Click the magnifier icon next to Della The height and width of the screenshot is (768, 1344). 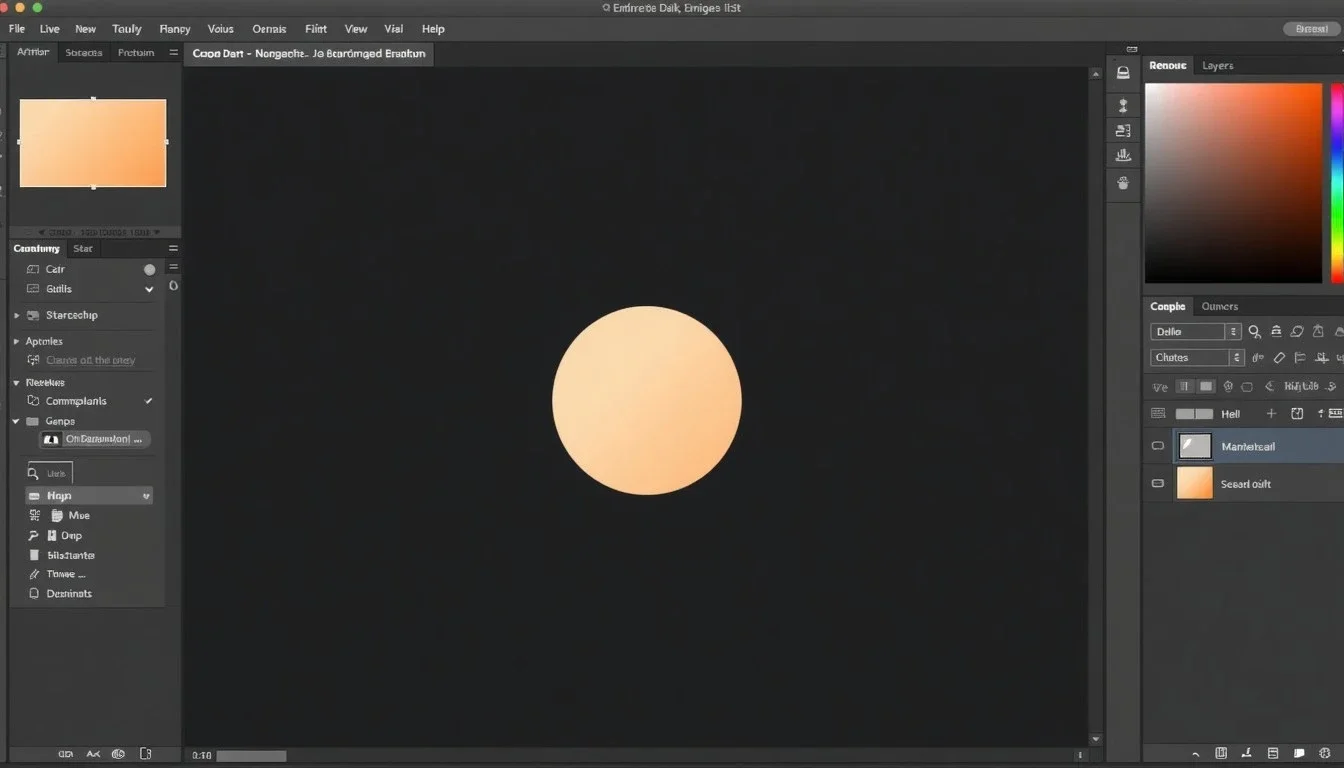point(1255,331)
